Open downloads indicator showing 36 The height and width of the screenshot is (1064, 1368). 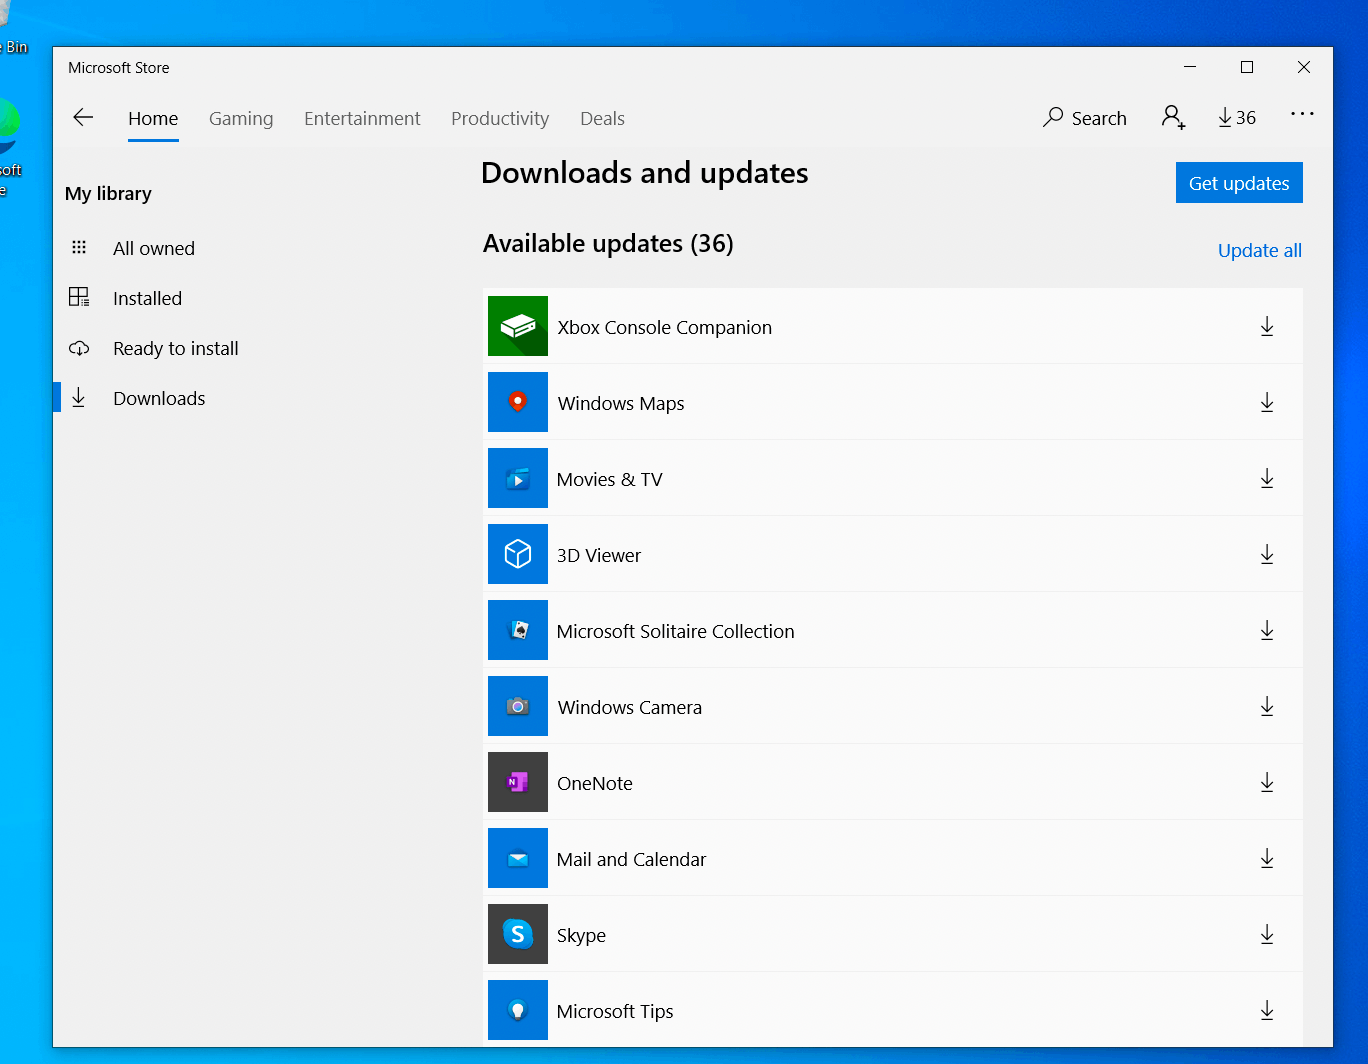pyautogui.click(x=1237, y=118)
